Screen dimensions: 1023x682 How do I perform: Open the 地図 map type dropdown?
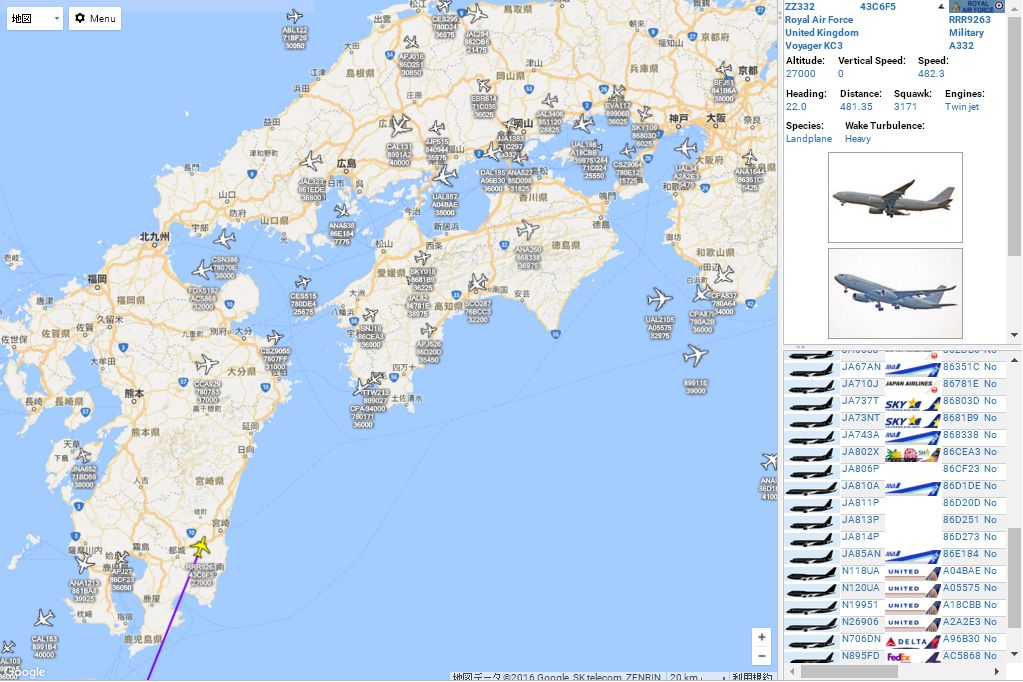35,18
